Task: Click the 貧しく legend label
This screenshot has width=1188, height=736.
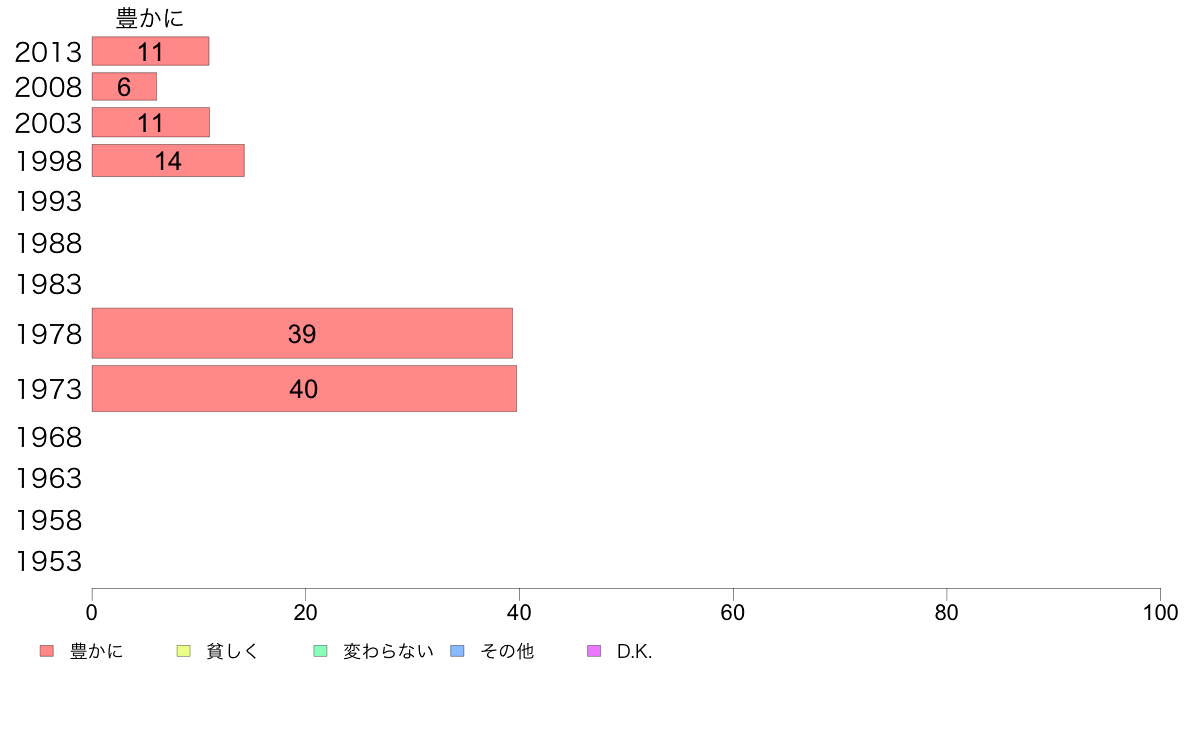Action: [232, 651]
